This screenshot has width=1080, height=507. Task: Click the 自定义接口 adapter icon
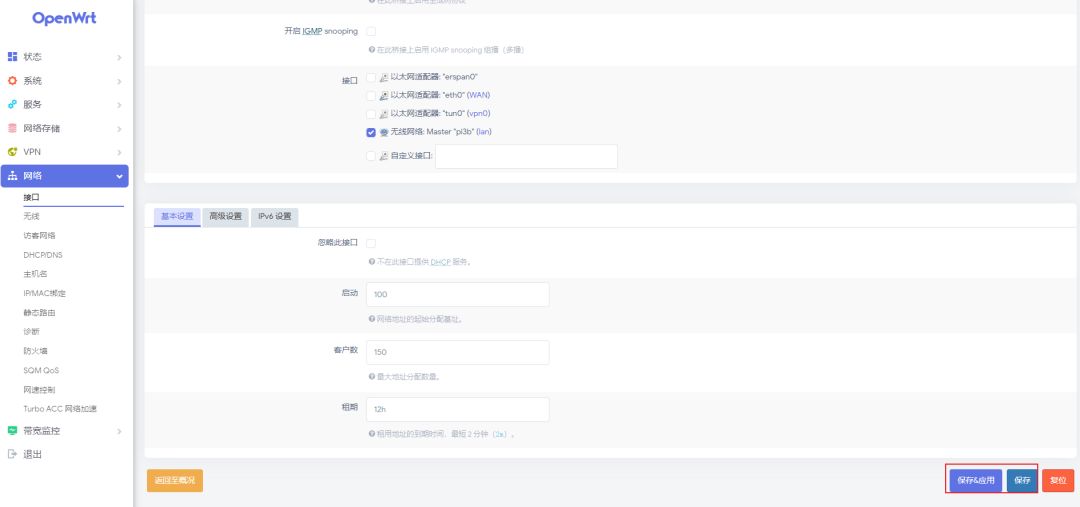(x=384, y=156)
